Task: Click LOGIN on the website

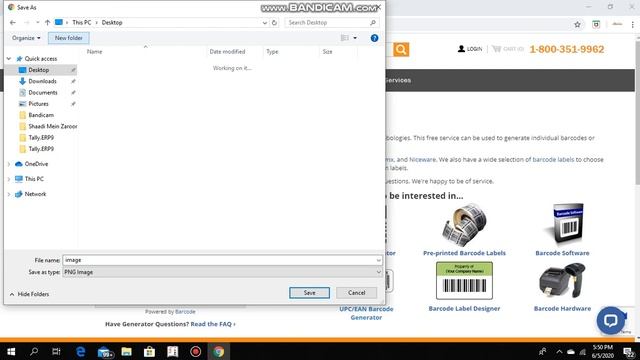Action: [470, 49]
